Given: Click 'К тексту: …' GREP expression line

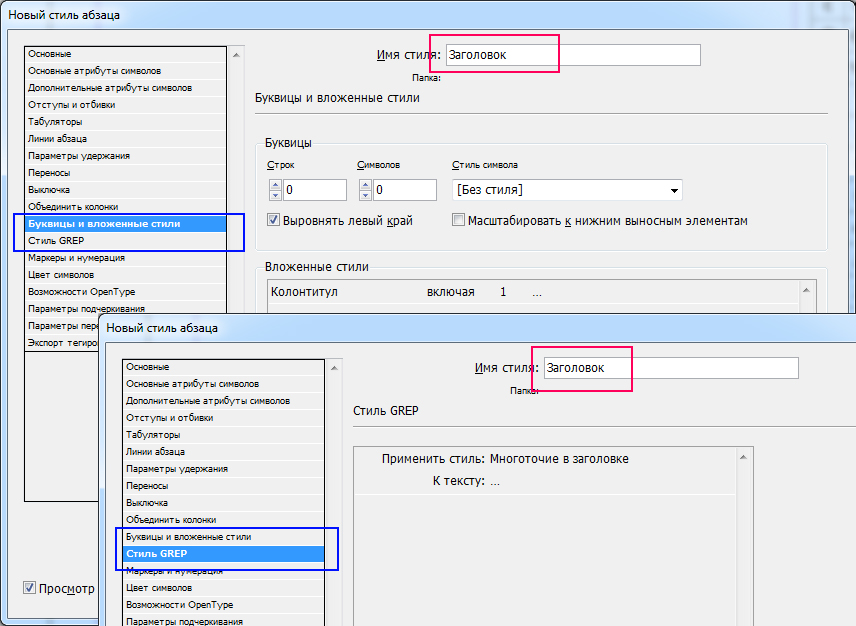Looking at the screenshot, I should (x=466, y=481).
